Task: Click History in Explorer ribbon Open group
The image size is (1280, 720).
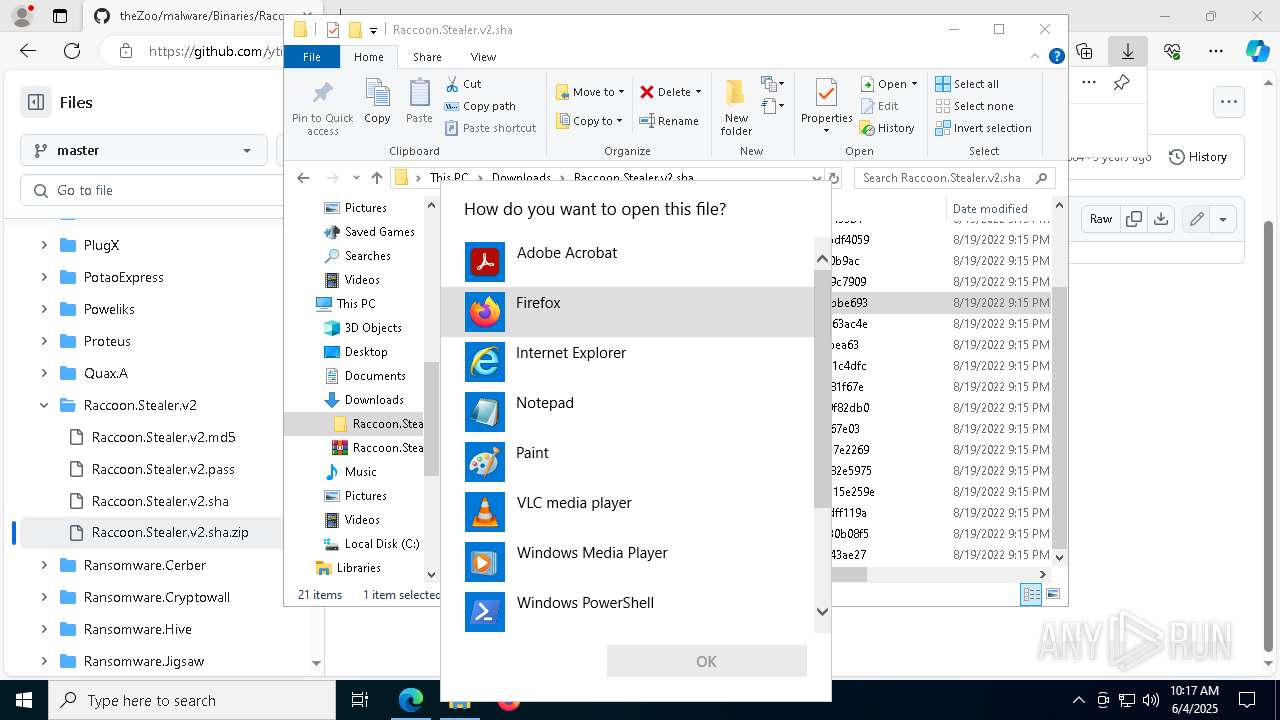Action: pyautogui.click(x=887, y=128)
